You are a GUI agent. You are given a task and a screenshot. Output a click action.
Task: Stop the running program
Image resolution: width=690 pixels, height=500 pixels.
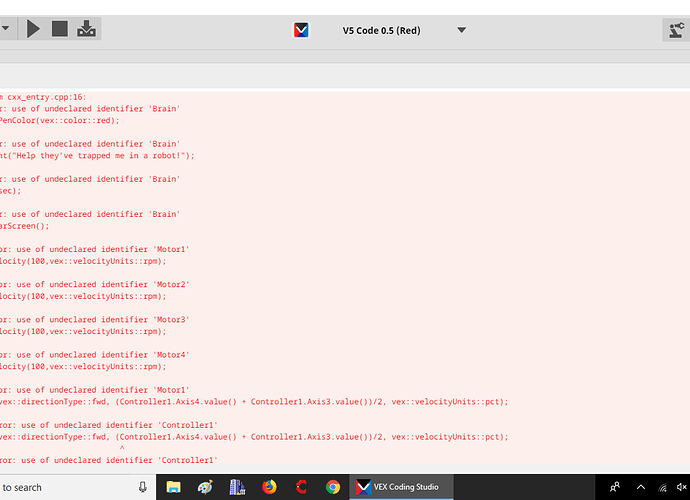[59, 29]
